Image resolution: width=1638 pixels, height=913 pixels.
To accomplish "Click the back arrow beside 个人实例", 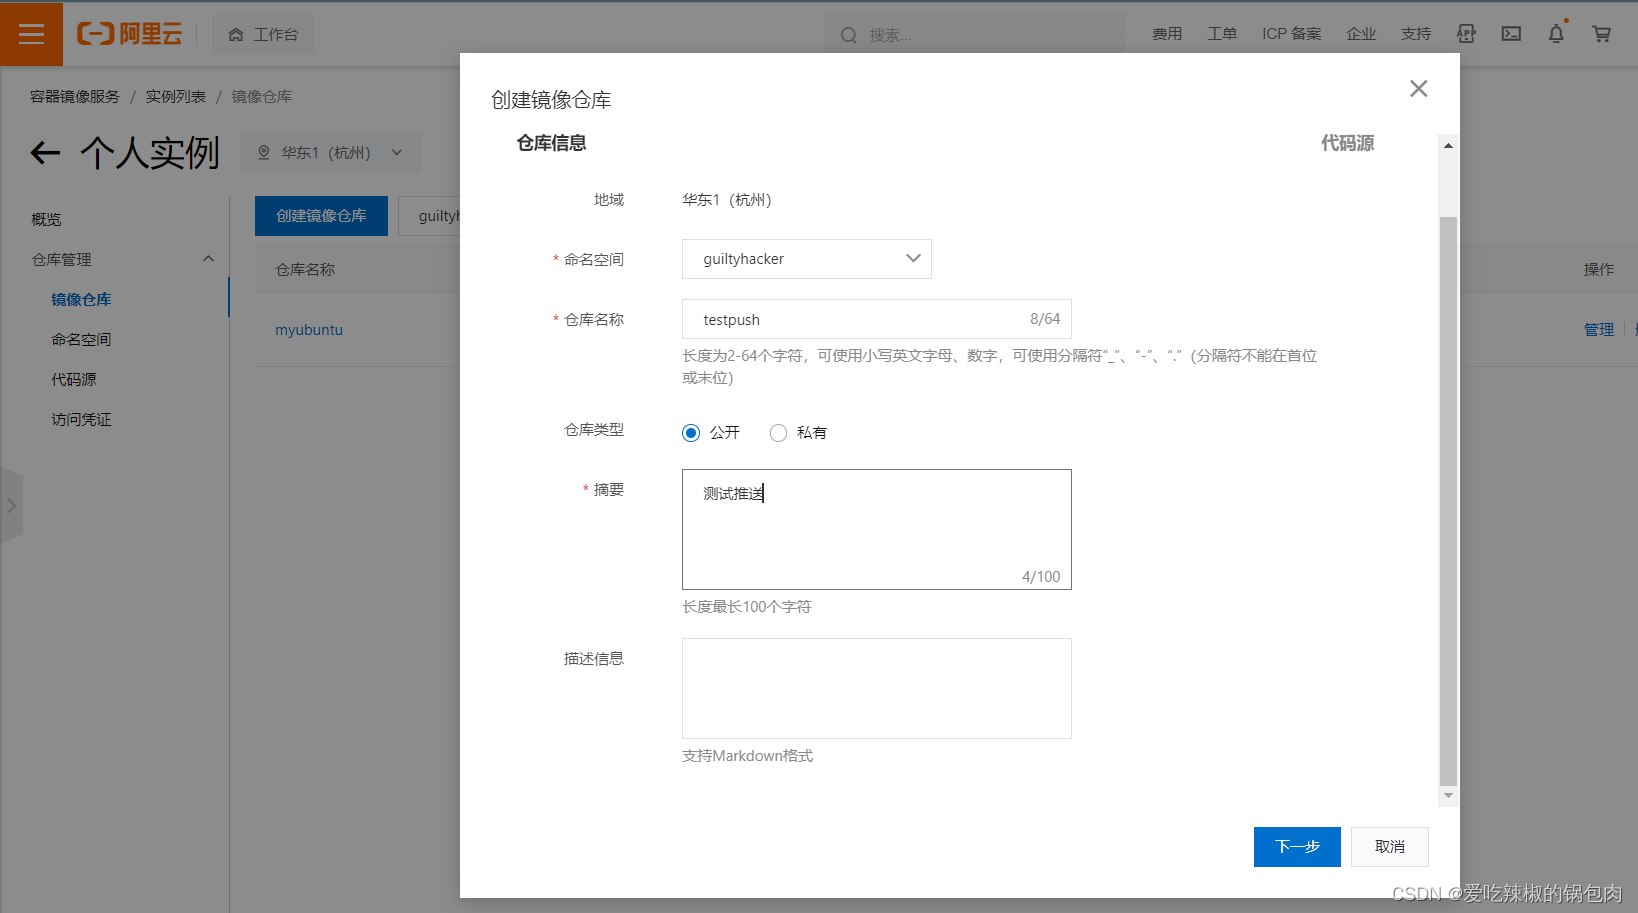I will [45, 152].
